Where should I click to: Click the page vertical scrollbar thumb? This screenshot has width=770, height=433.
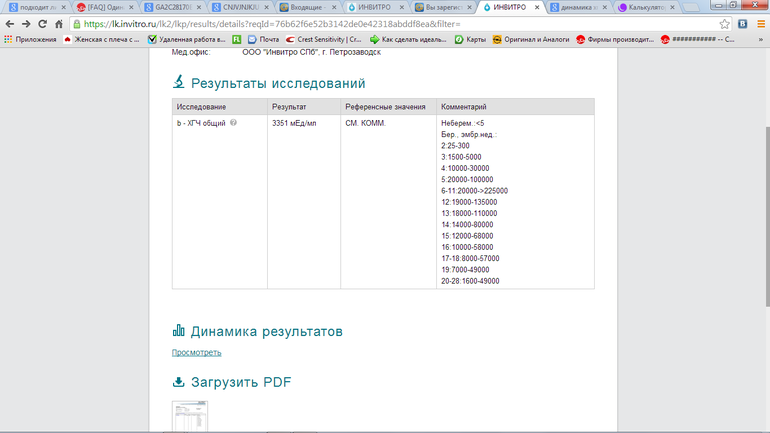point(767,216)
